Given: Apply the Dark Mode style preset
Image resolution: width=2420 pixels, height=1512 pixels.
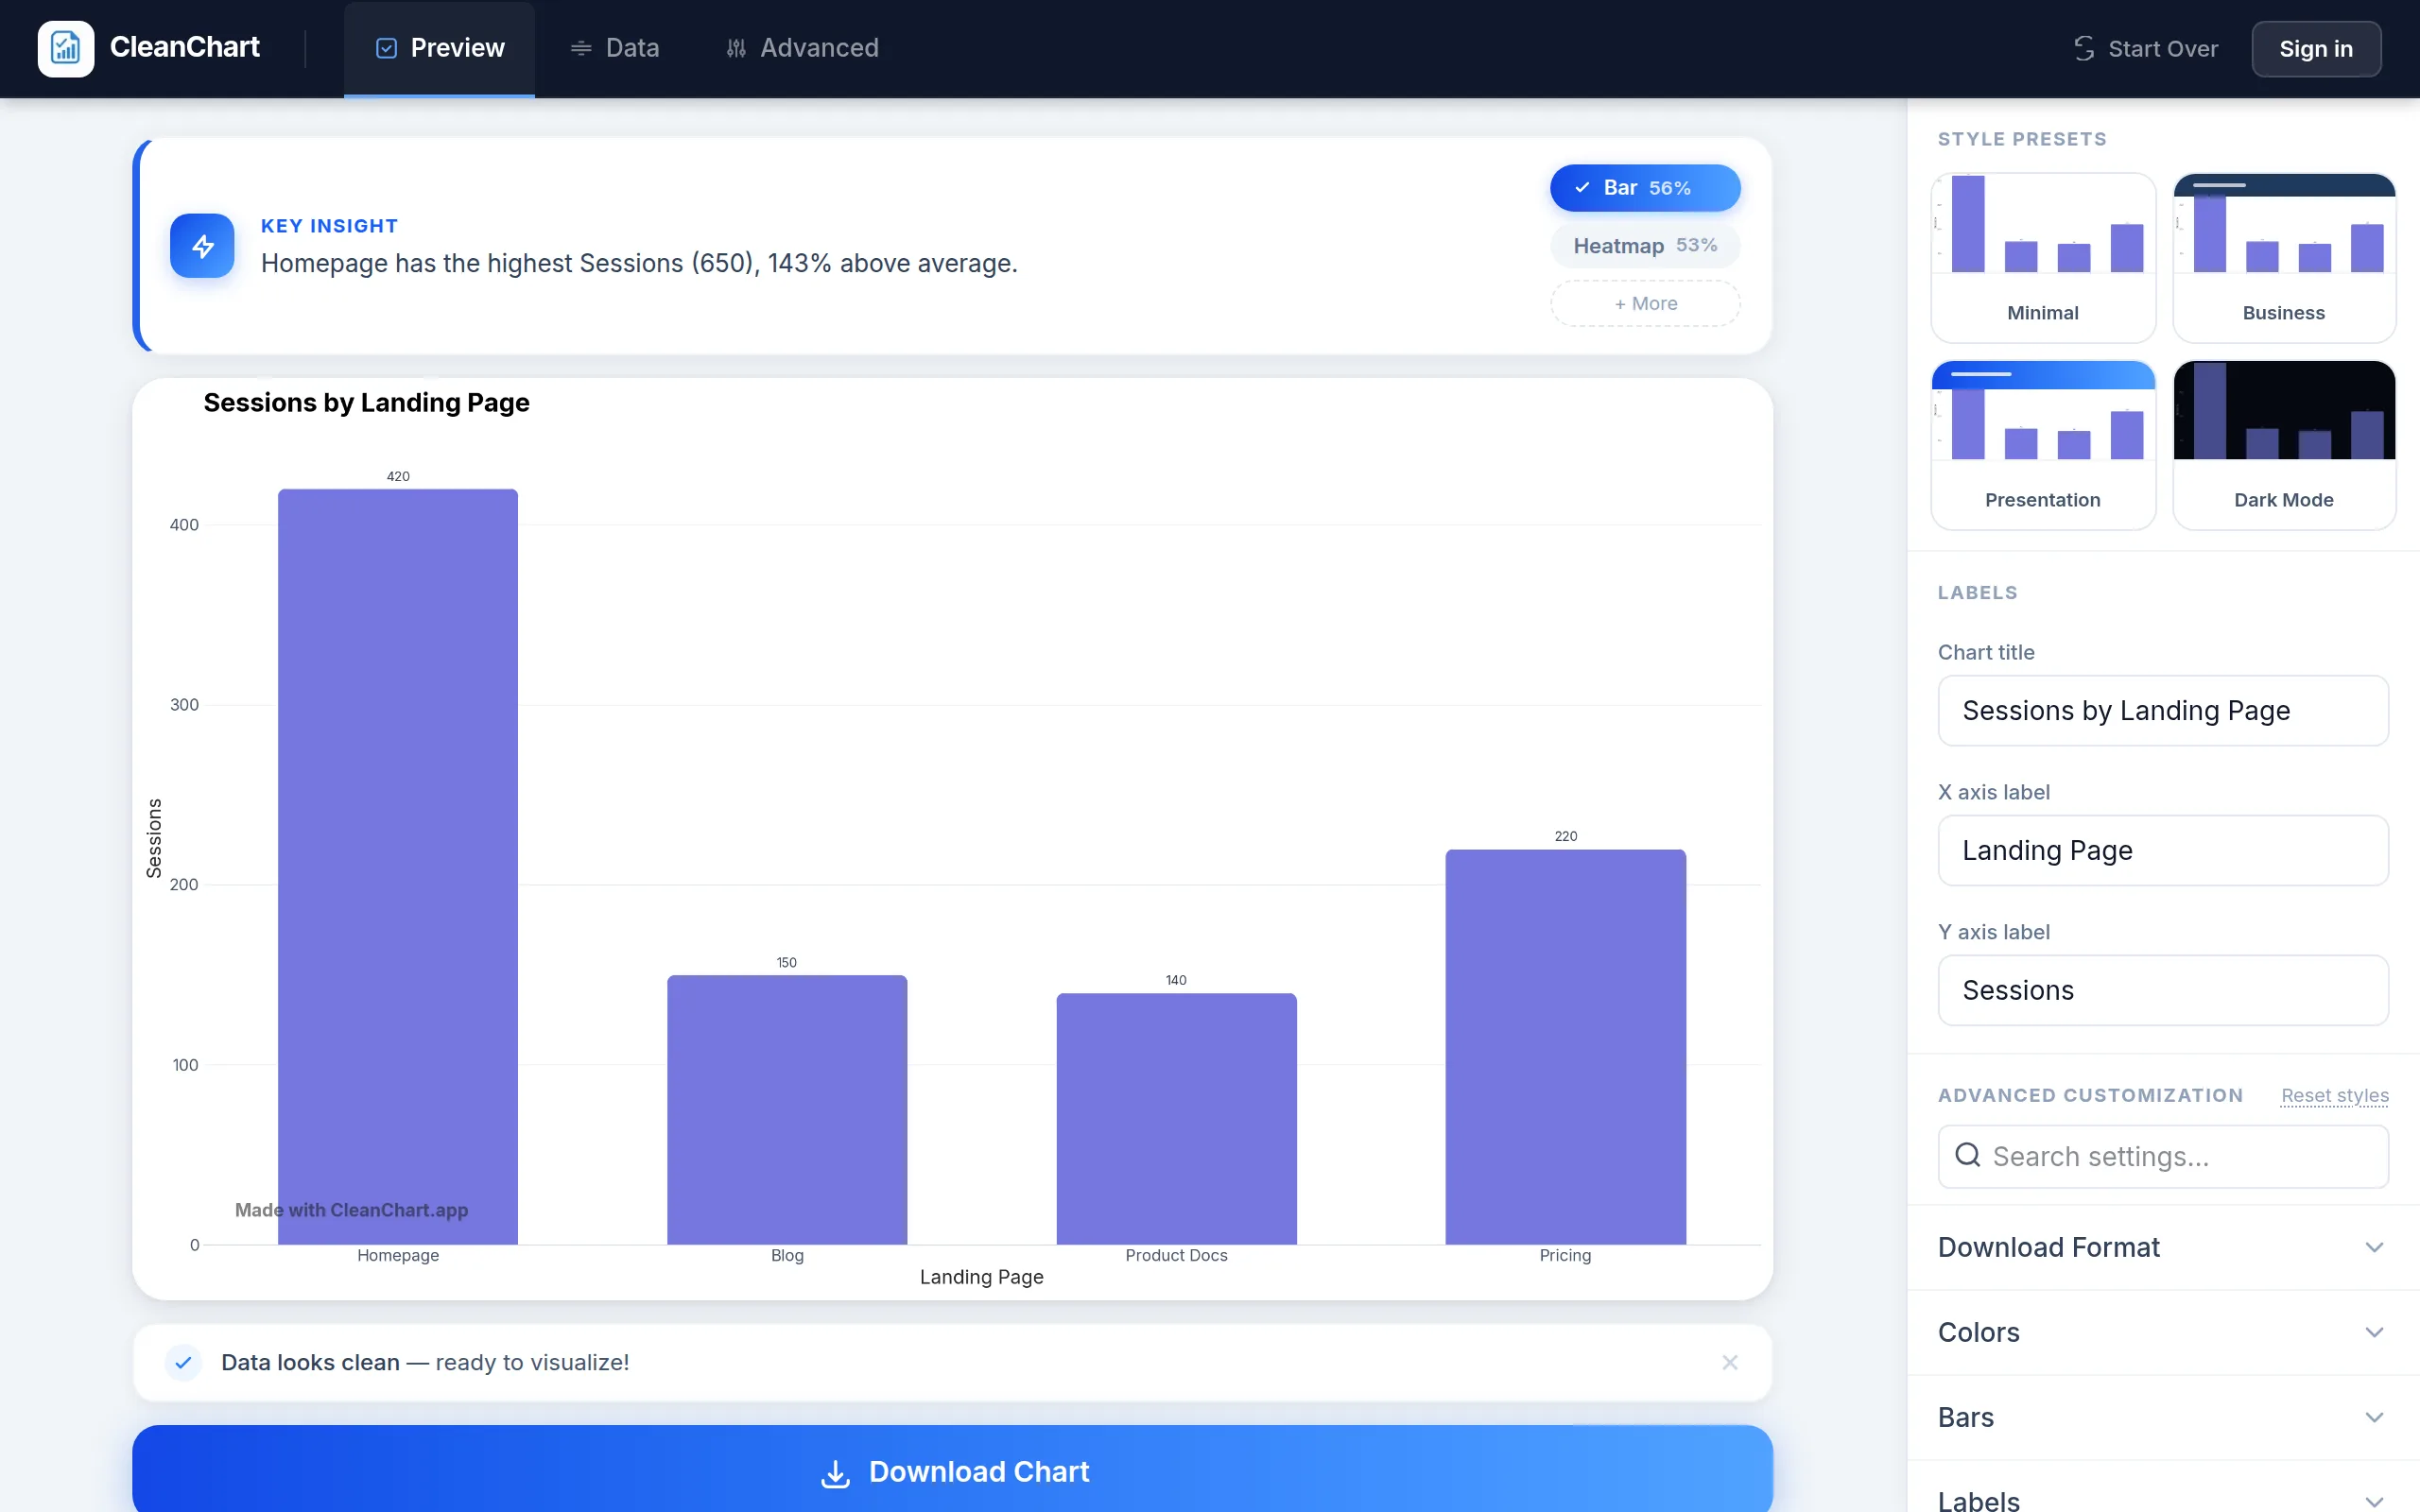Looking at the screenshot, I should 2284,444.
